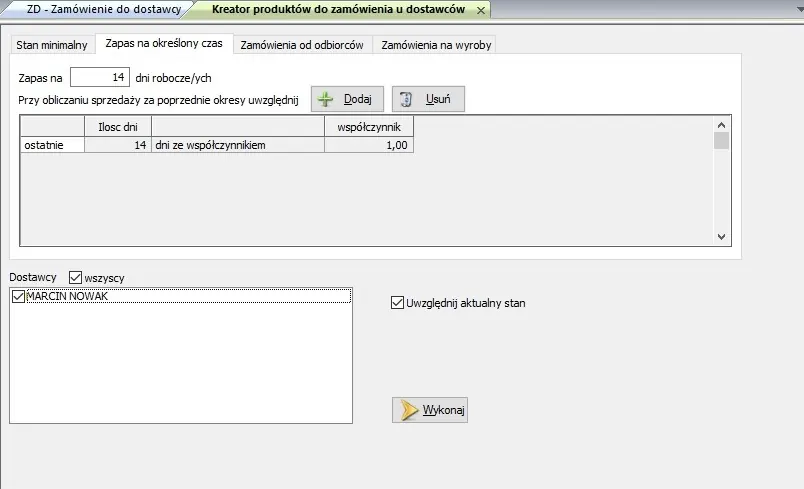Screen dimensions: 804x489
Task: Click the dni robocze/ych label
Action: tap(173, 78)
